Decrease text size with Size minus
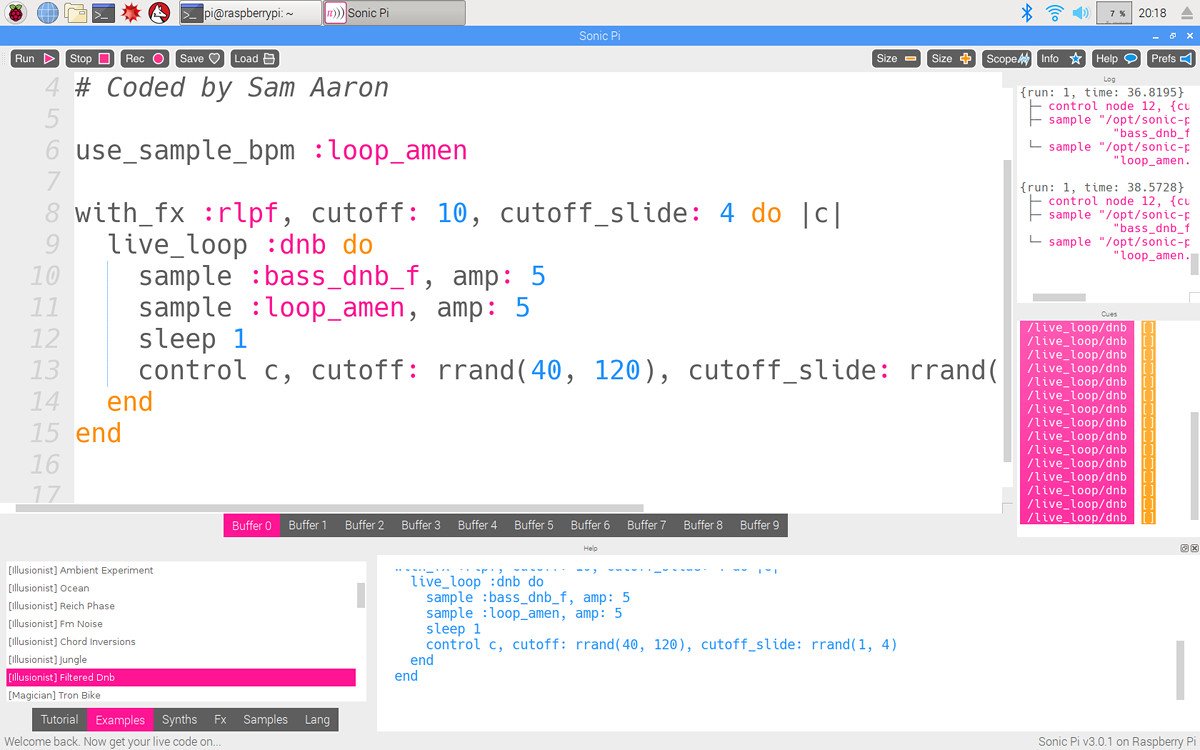The image size is (1200, 750). click(x=897, y=59)
